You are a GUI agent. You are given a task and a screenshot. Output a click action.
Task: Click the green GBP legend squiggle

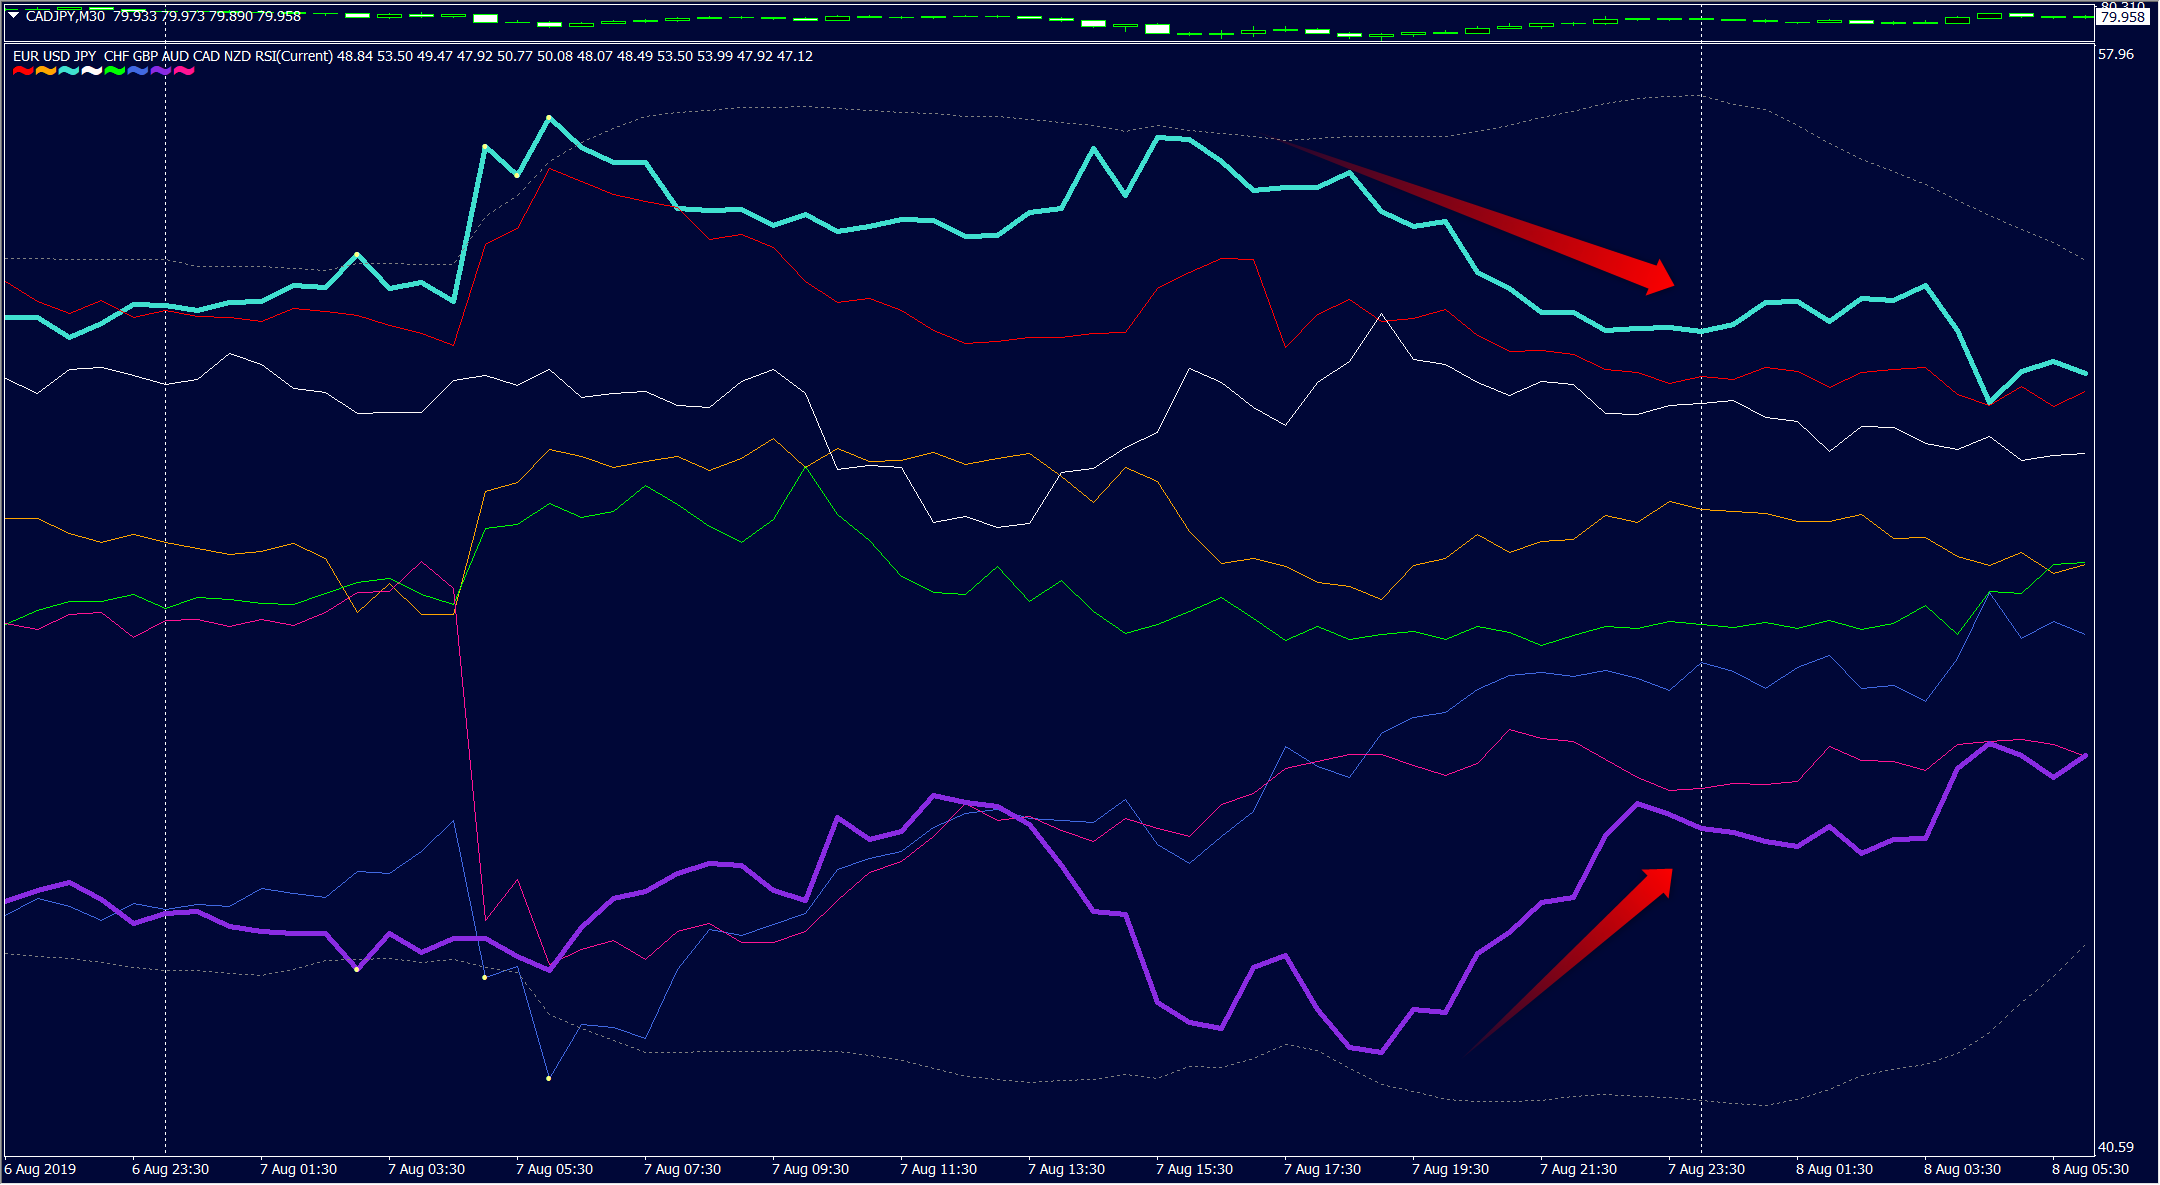click(x=114, y=71)
